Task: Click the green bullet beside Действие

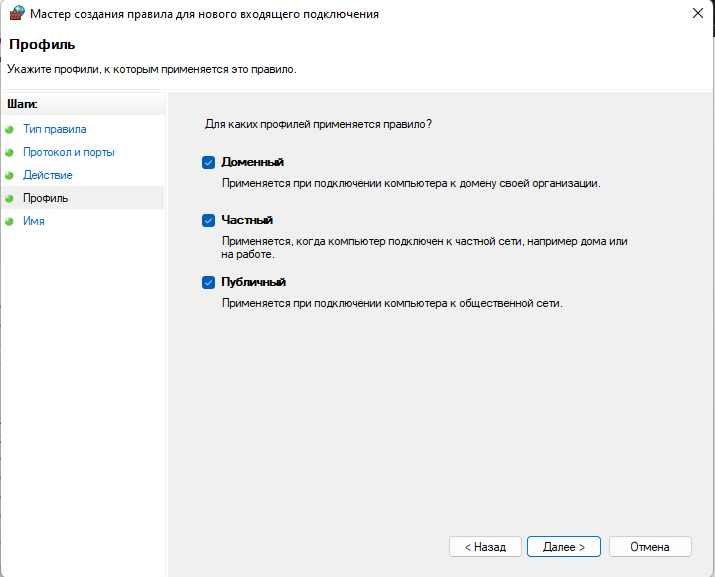Action: click(9, 175)
